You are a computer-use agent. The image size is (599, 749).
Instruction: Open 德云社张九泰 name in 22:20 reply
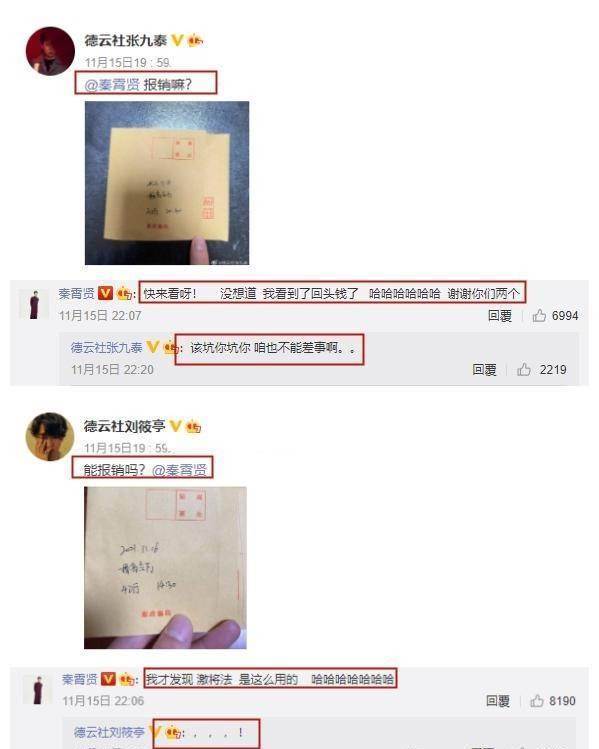[x=107, y=347]
